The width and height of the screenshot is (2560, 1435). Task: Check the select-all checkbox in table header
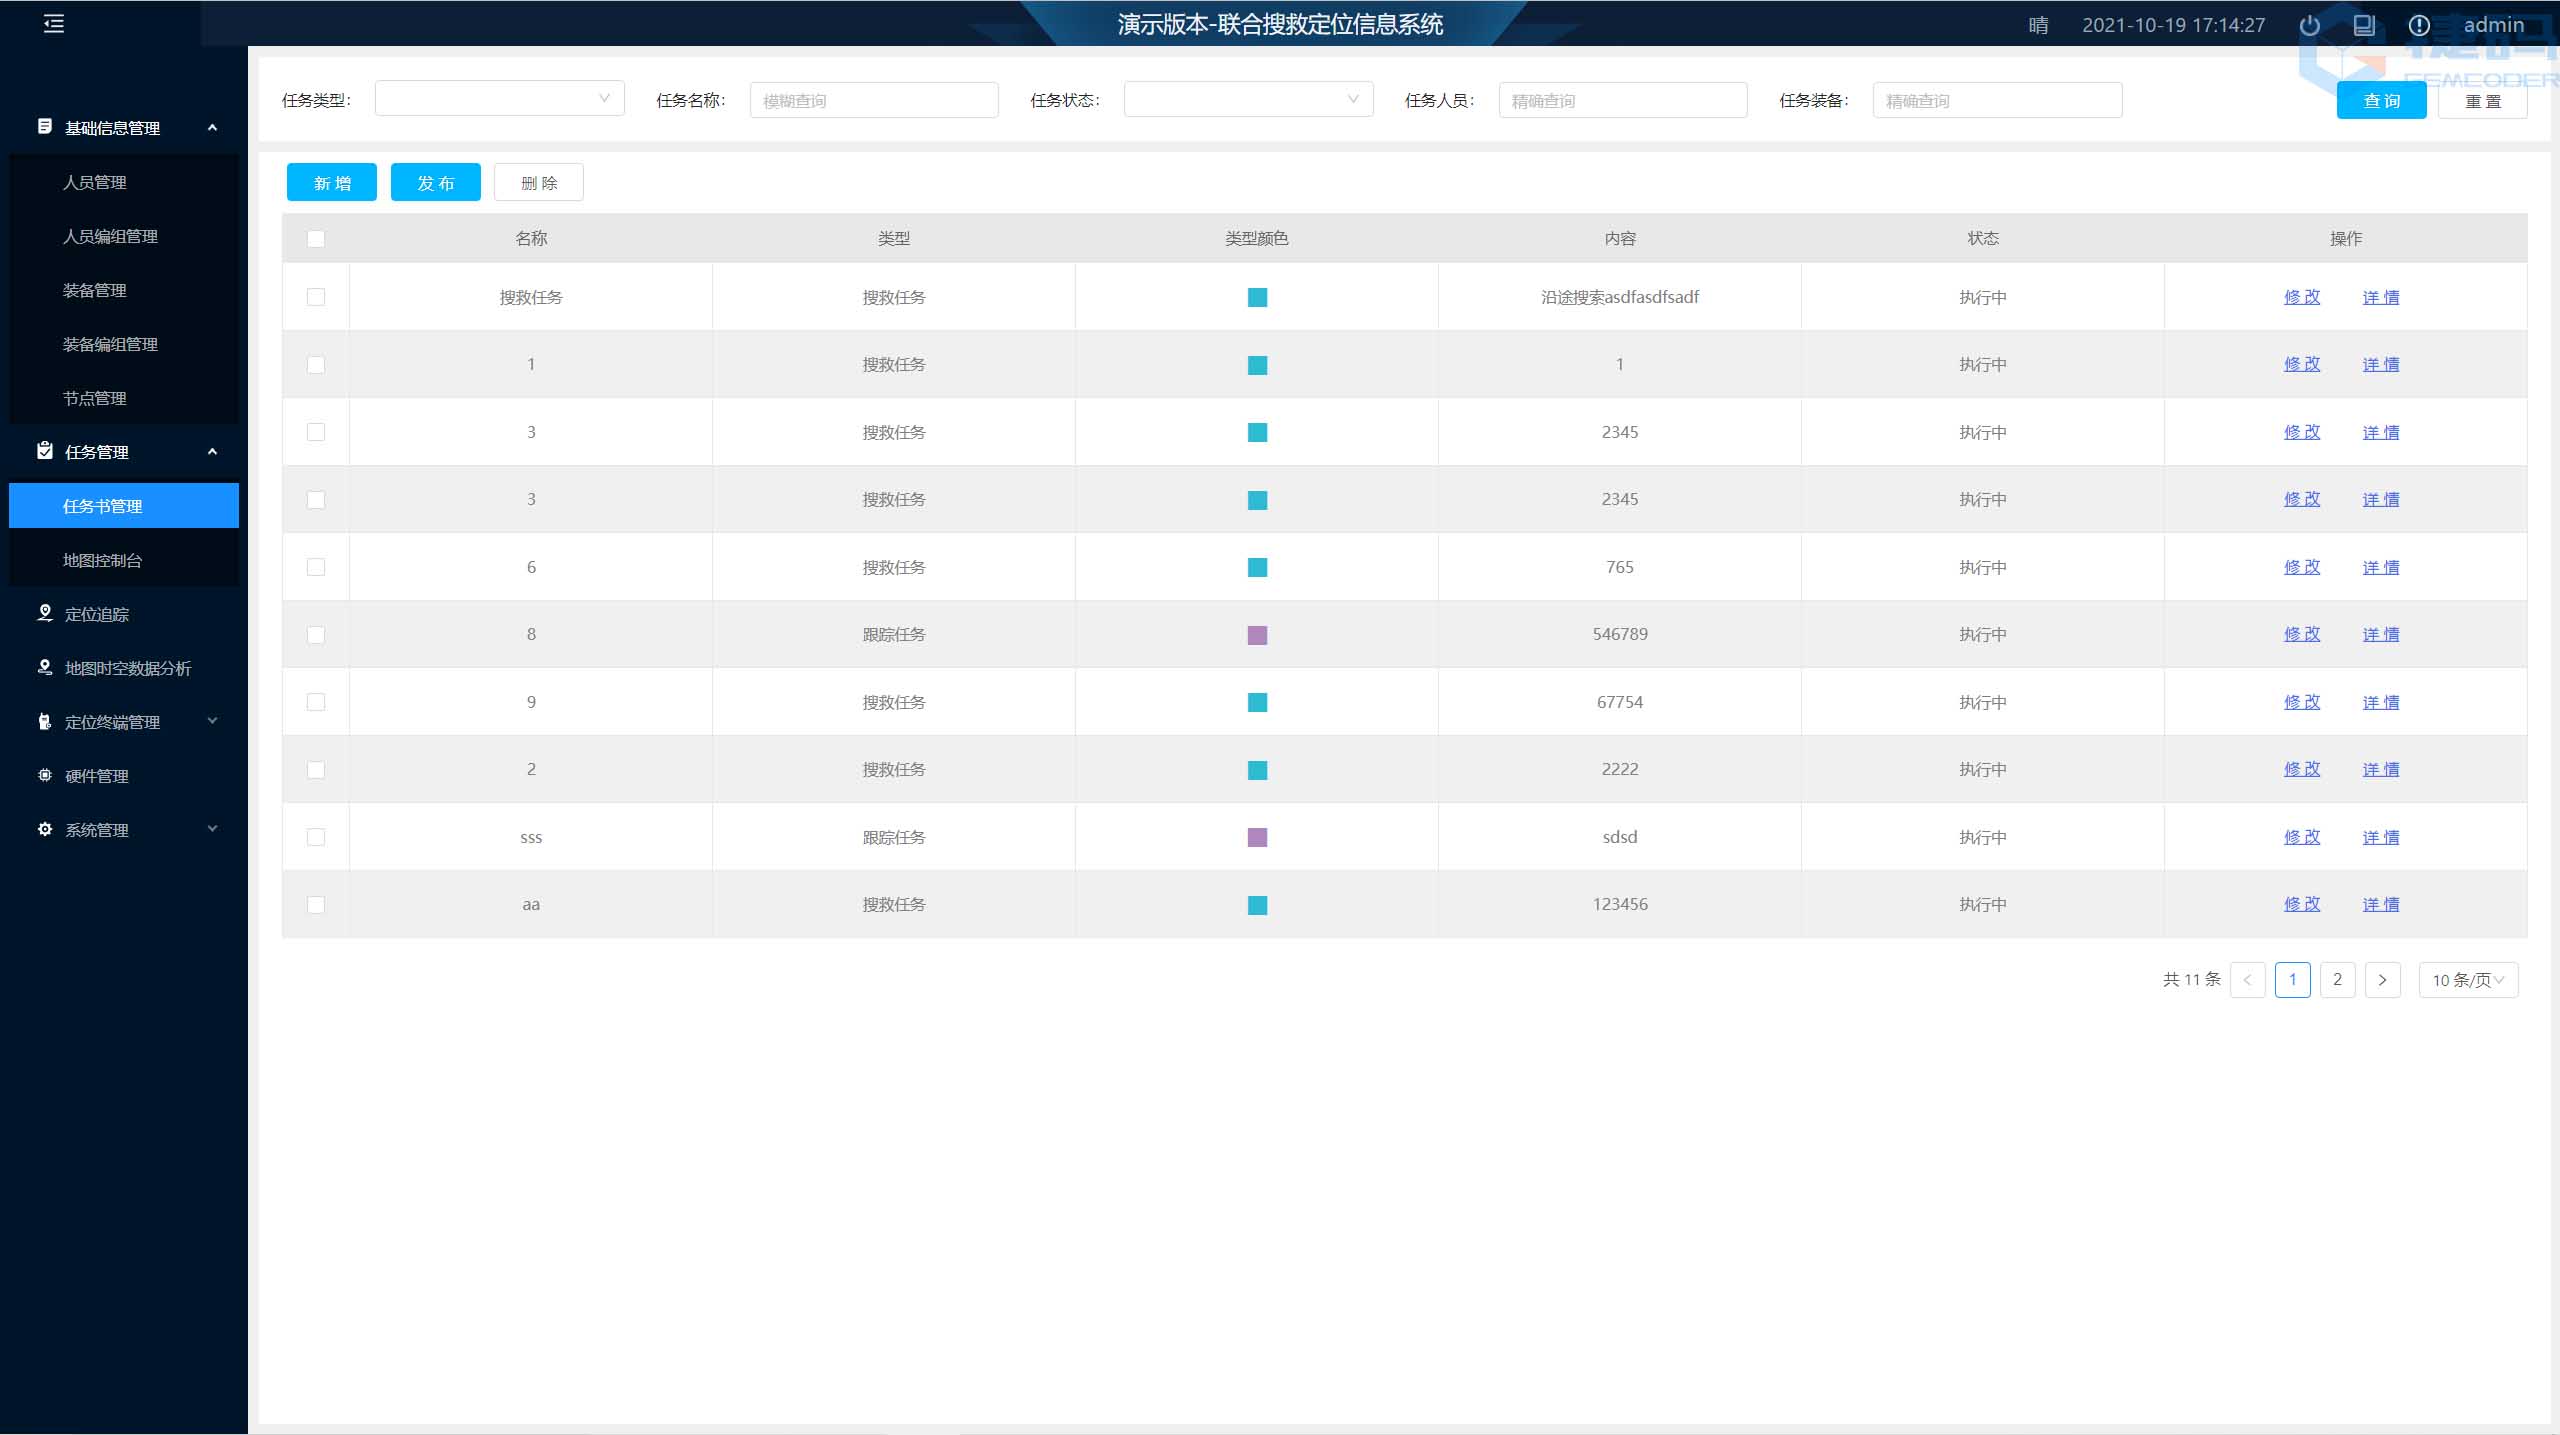pos(316,239)
